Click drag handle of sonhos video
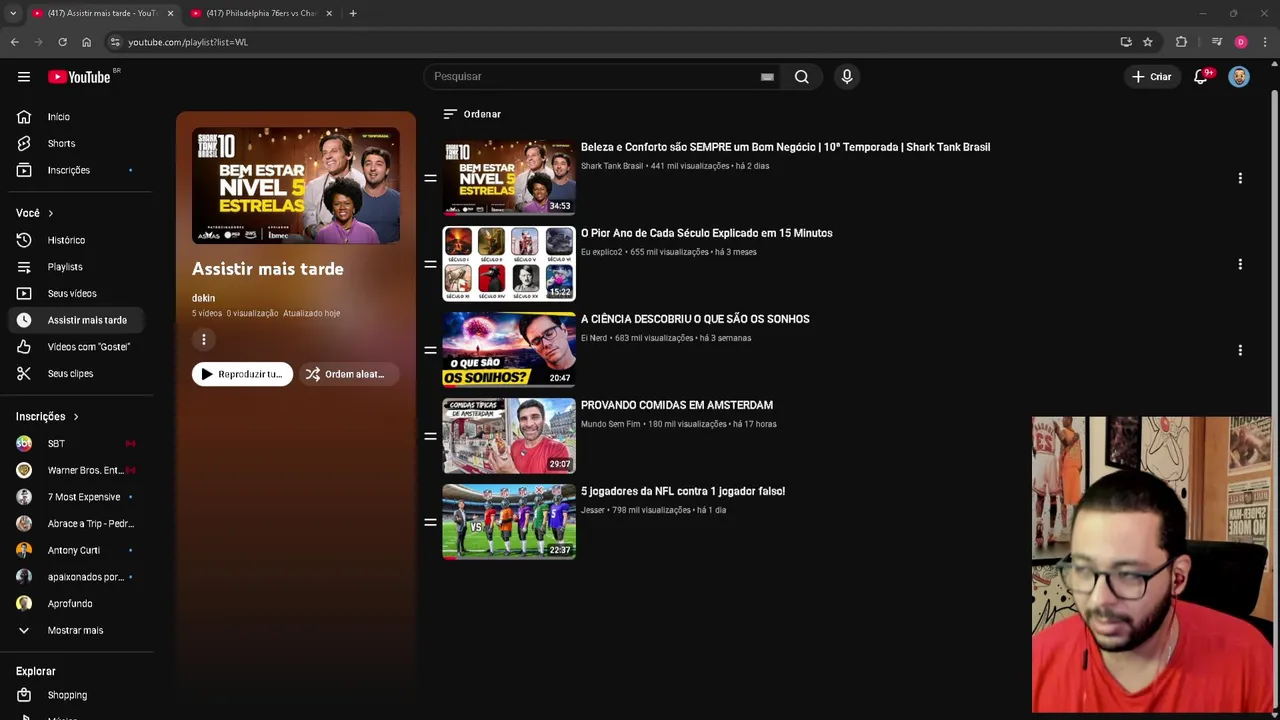Screen dimensions: 1280x720 430,350
